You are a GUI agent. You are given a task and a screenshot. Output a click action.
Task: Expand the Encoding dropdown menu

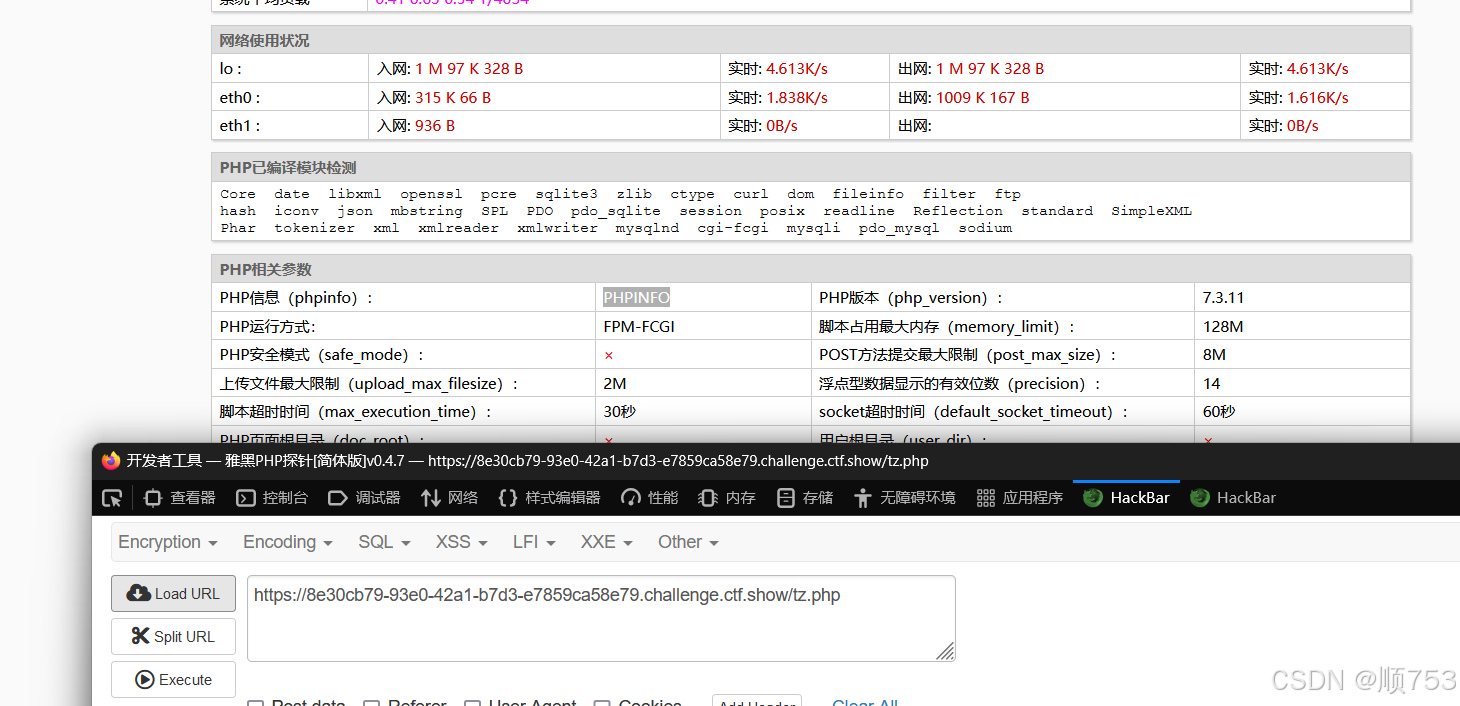288,542
